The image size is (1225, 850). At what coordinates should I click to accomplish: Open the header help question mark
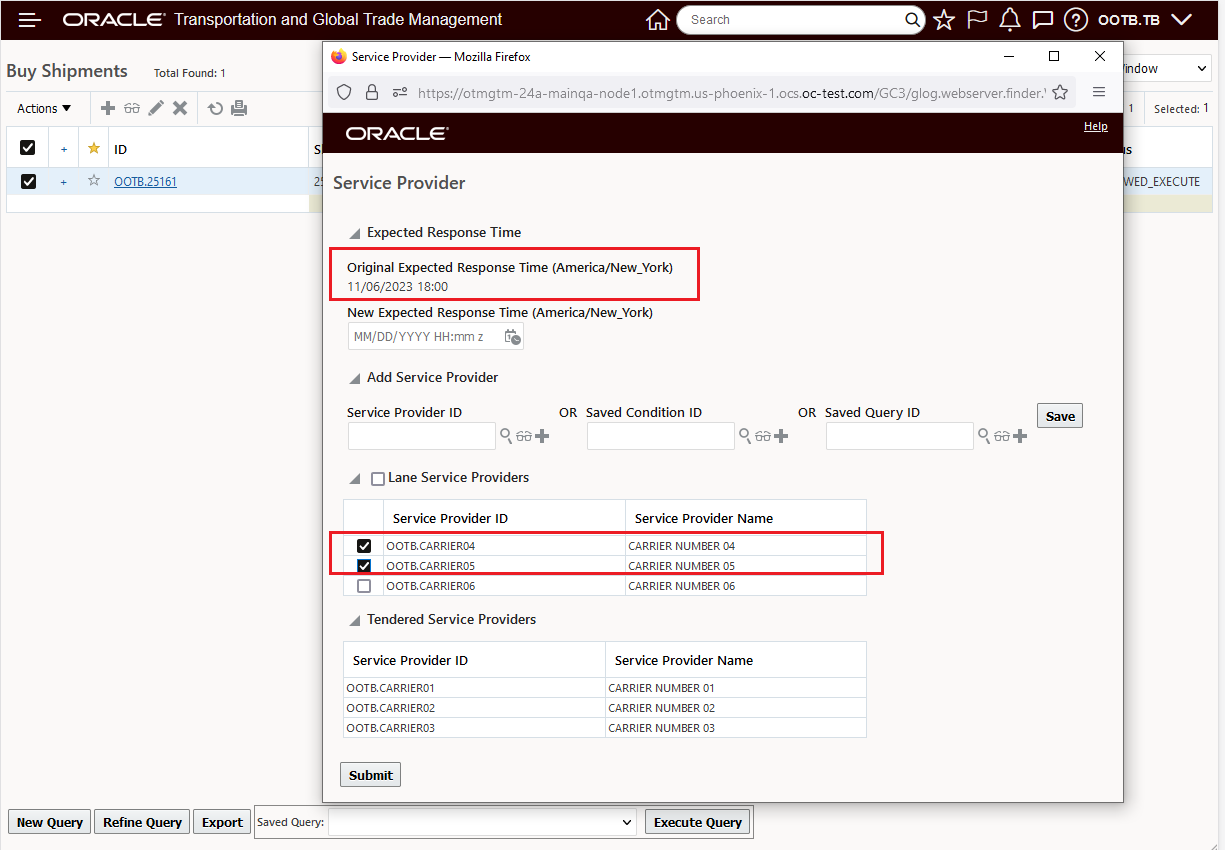coord(1076,20)
